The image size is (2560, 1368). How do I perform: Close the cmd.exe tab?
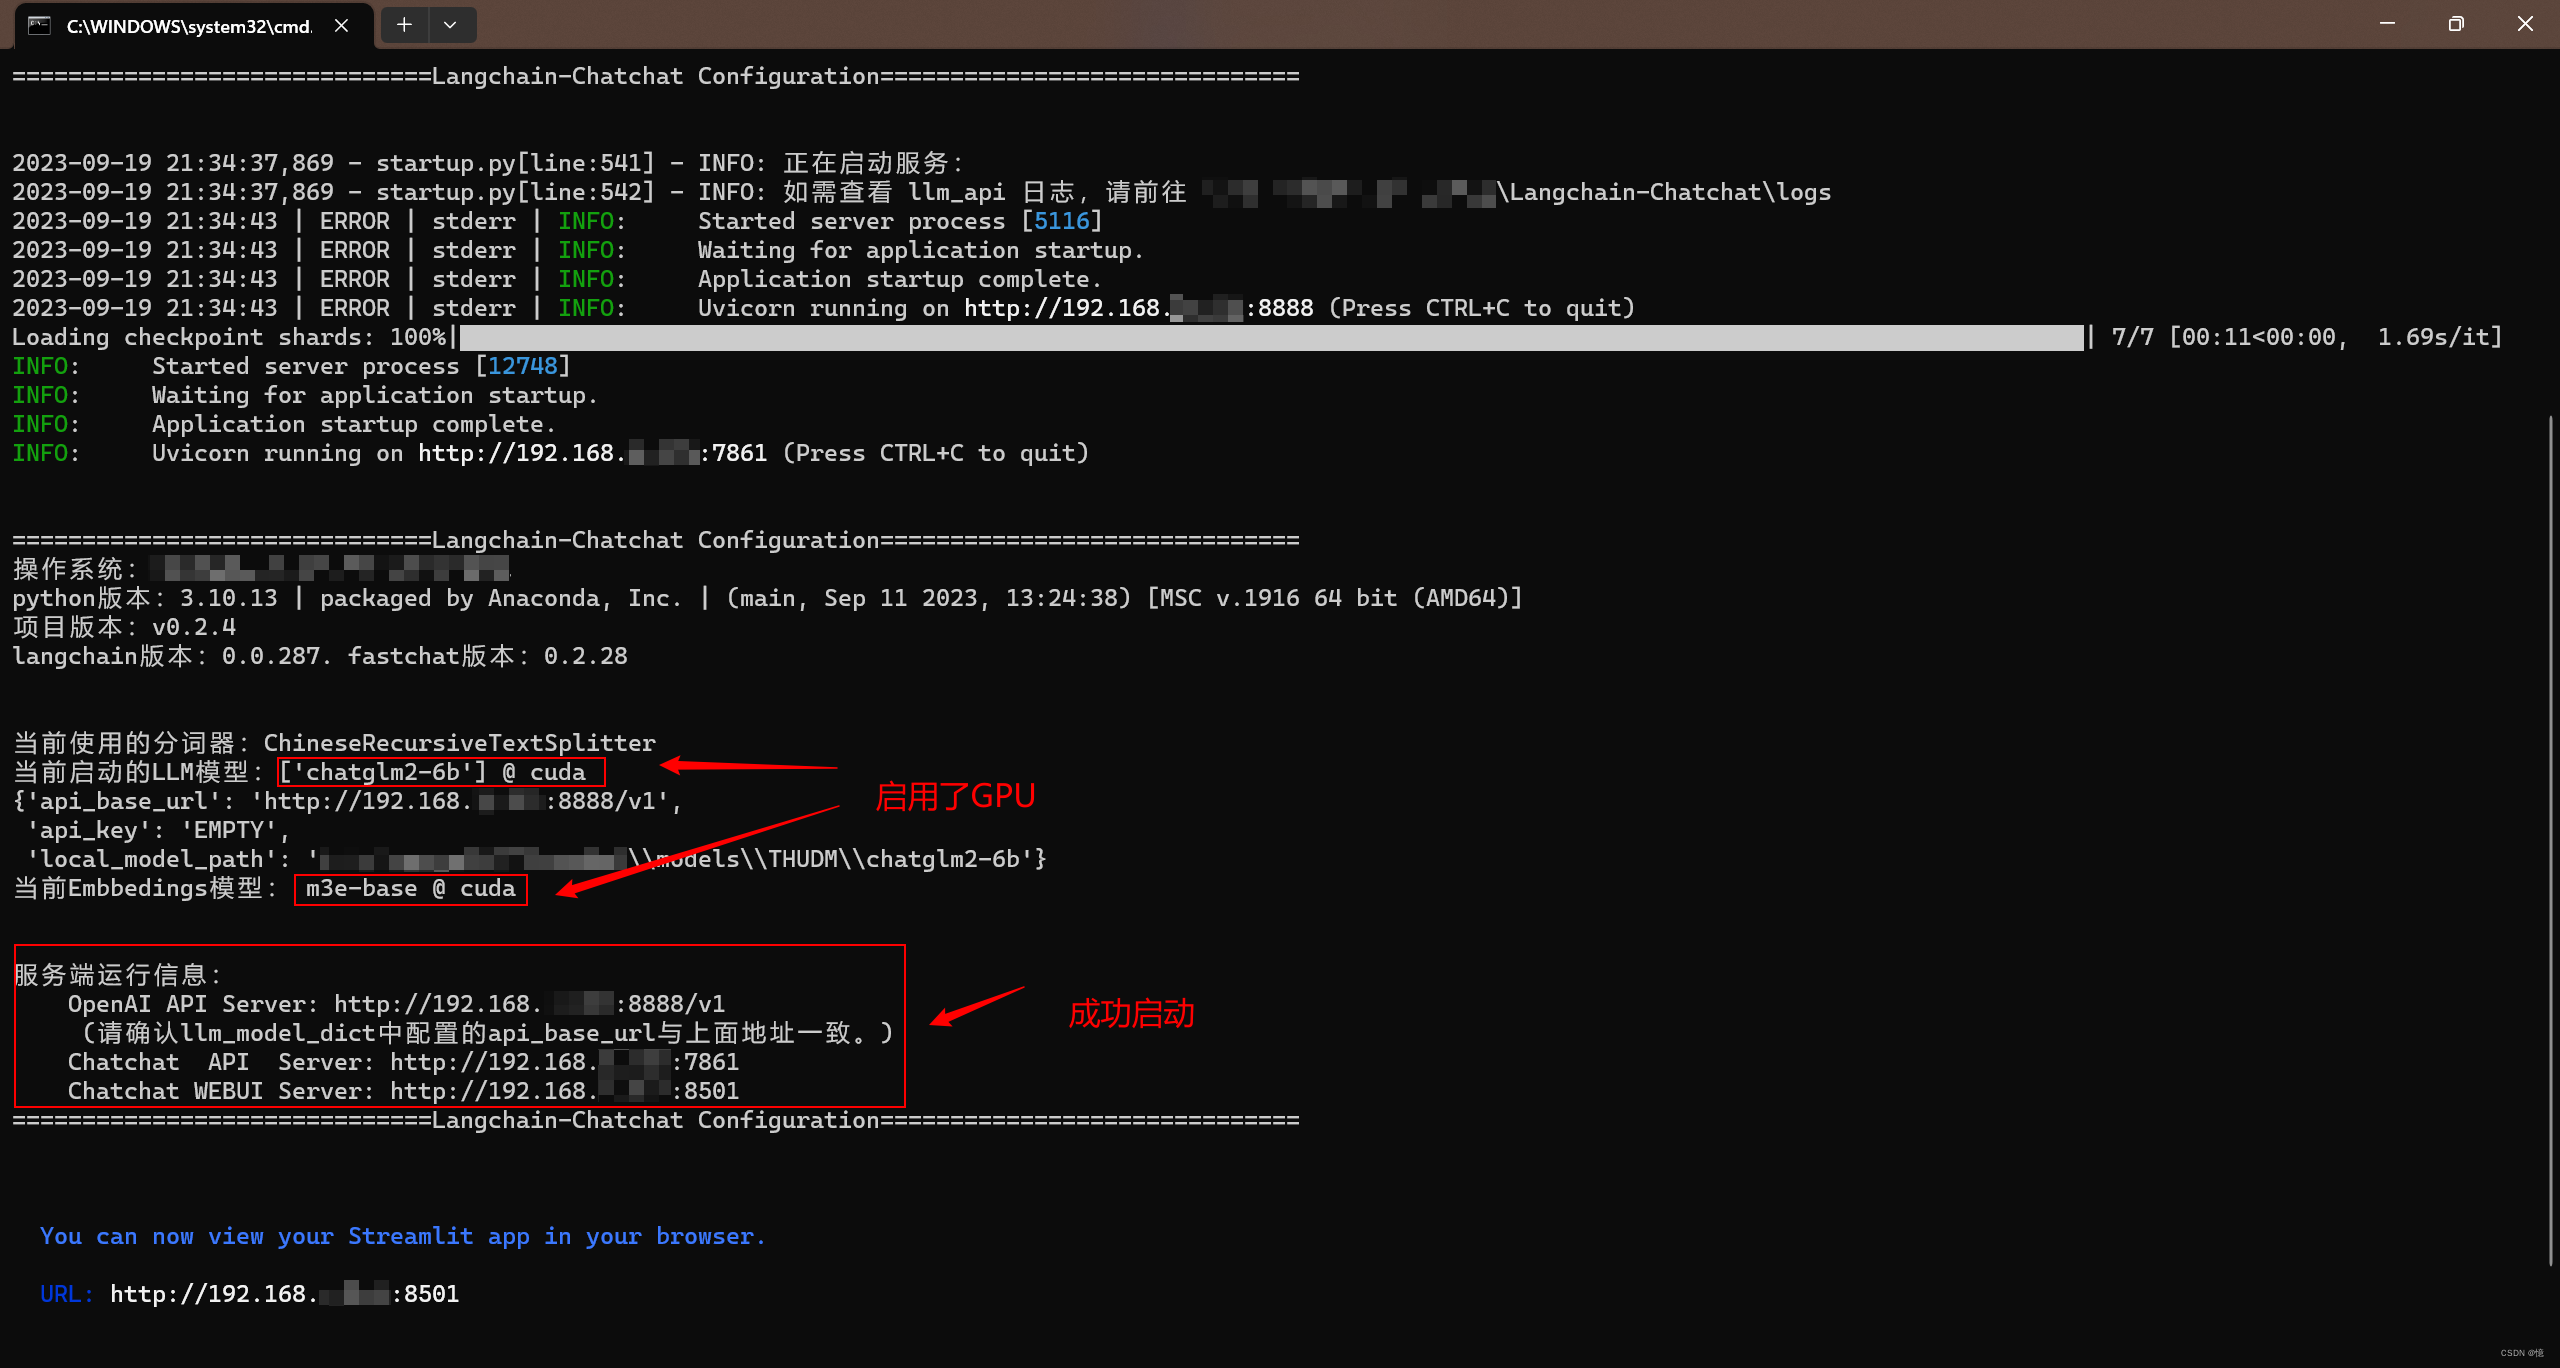pyautogui.click(x=341, y=26)
